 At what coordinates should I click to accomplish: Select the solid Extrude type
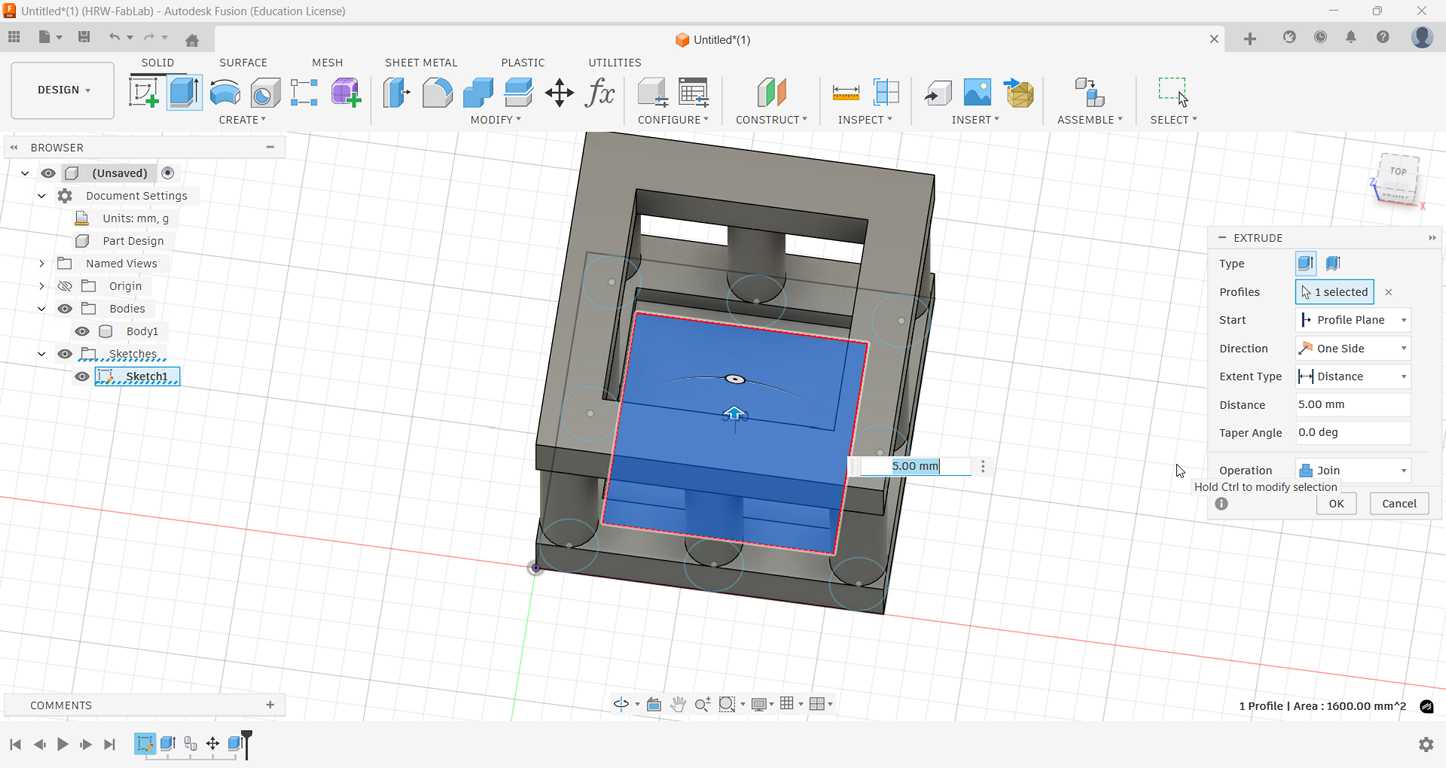pos(1306,263)
